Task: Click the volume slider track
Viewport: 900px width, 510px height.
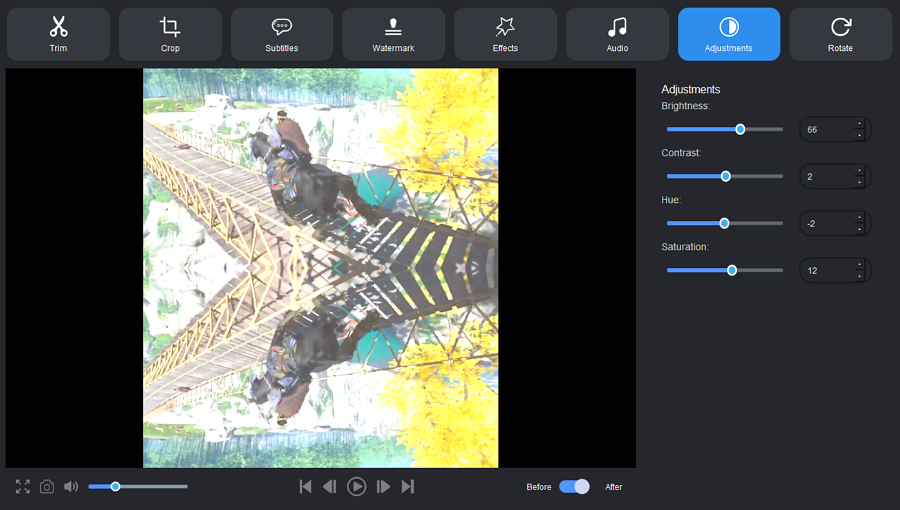Action: 138,486
